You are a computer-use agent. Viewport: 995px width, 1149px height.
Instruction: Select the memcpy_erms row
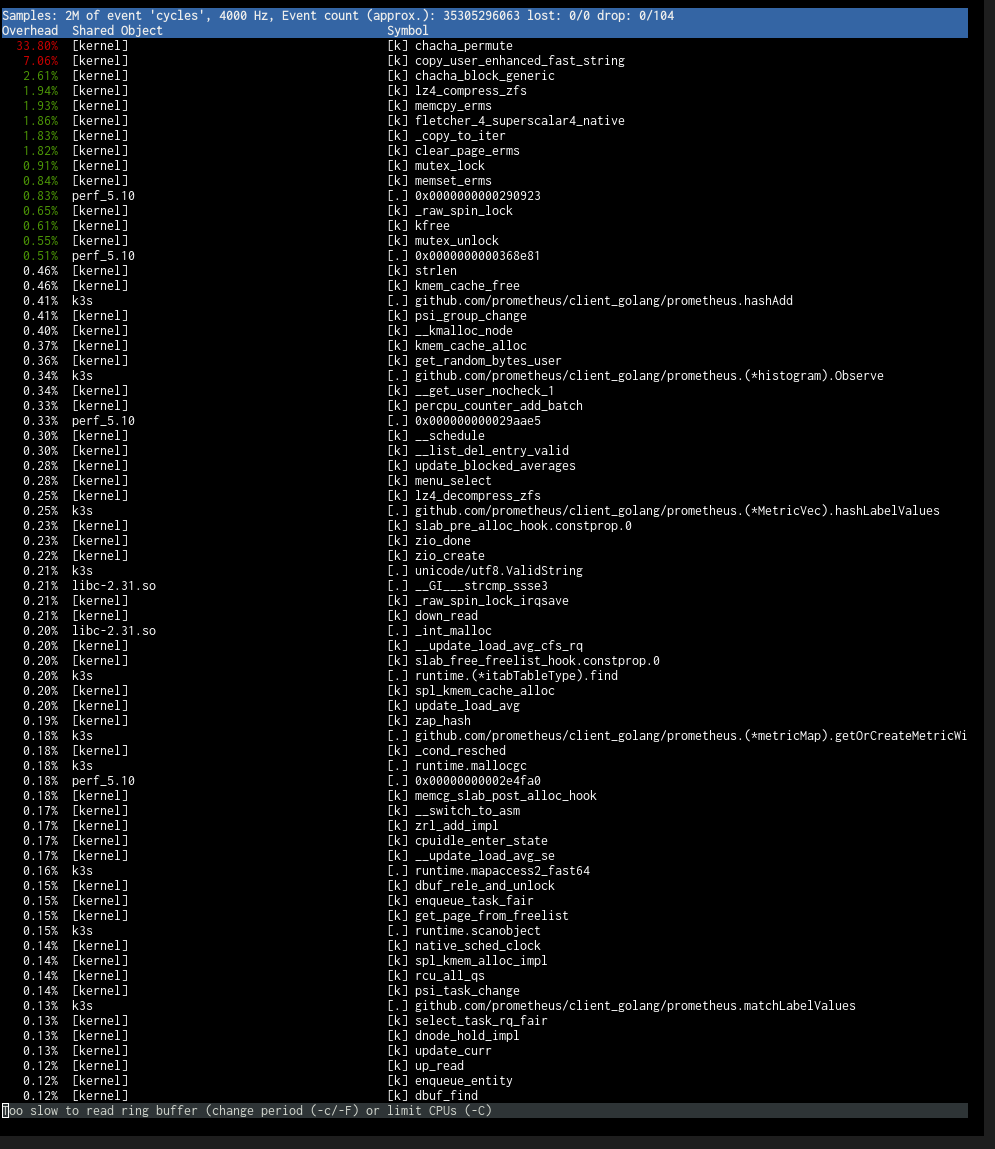click(484, 106)
